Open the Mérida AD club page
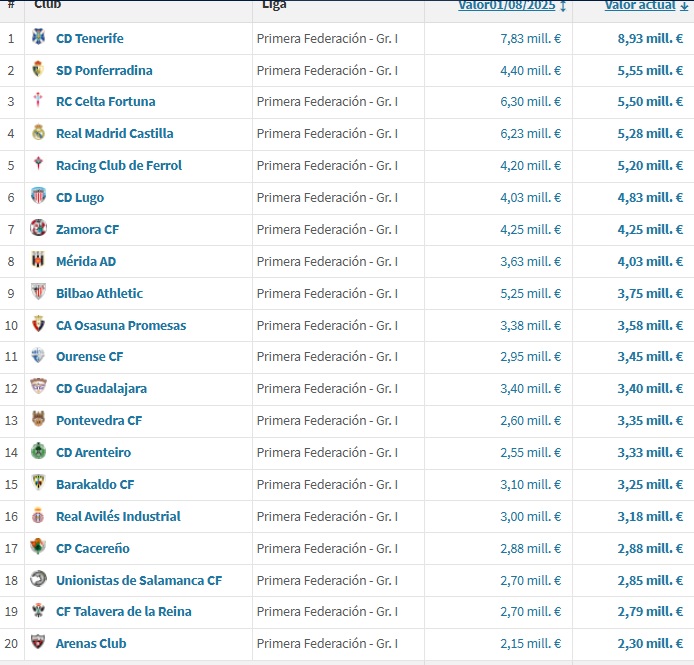694x665 pixels. click(x=85, y=261)
